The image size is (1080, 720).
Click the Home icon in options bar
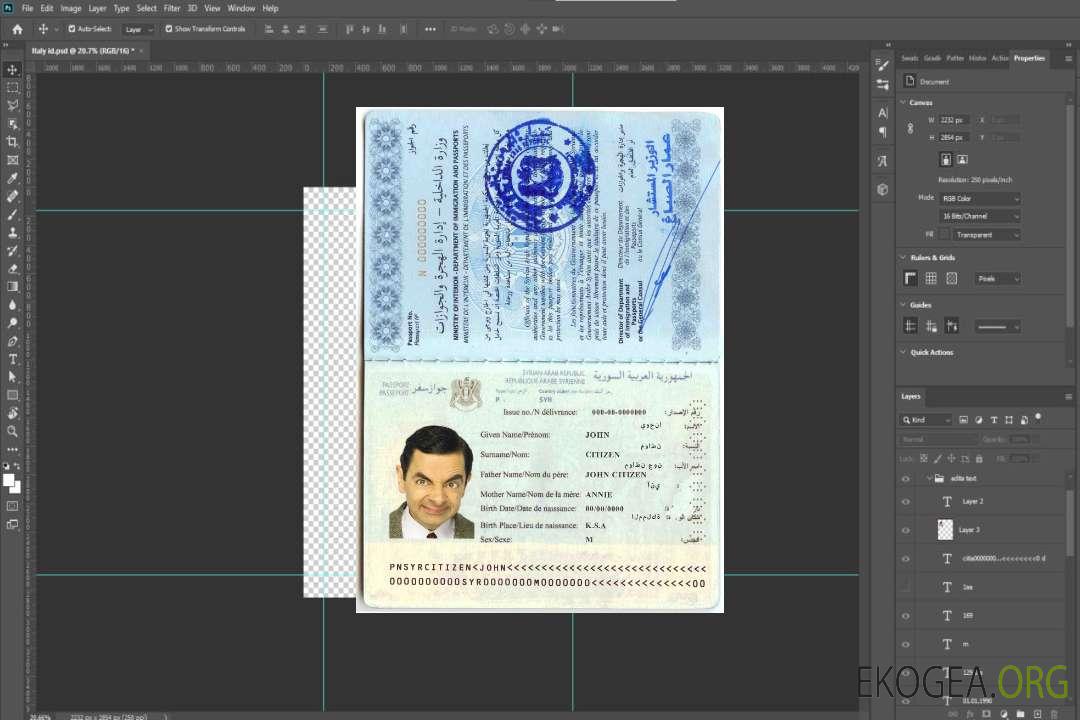click(x=17, y=29)
